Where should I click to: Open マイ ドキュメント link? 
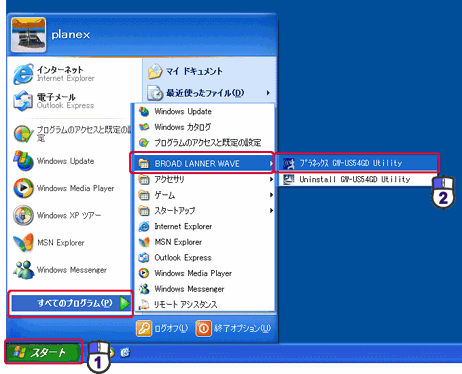coord(194,71)
